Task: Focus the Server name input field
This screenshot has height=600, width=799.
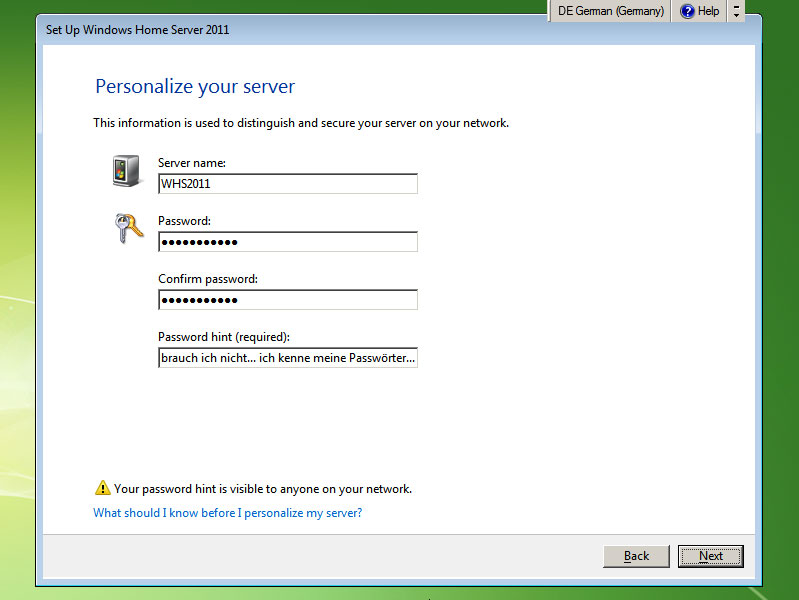Action: coord(288,184)
